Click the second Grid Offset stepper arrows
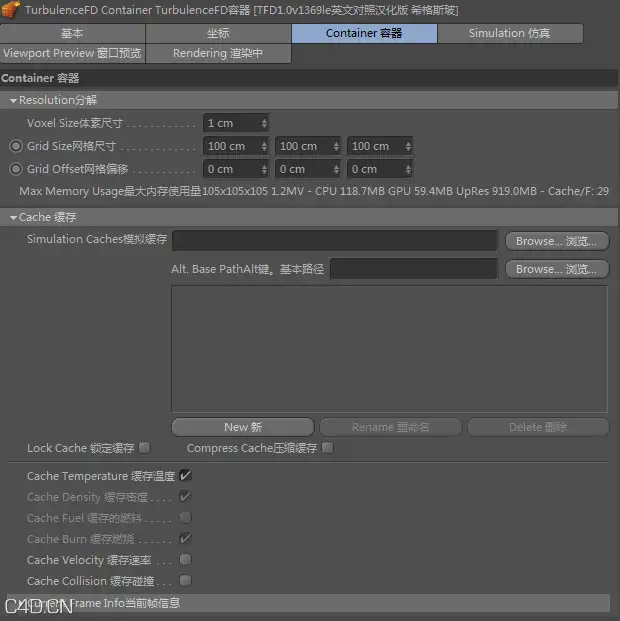 click(337, 169)
